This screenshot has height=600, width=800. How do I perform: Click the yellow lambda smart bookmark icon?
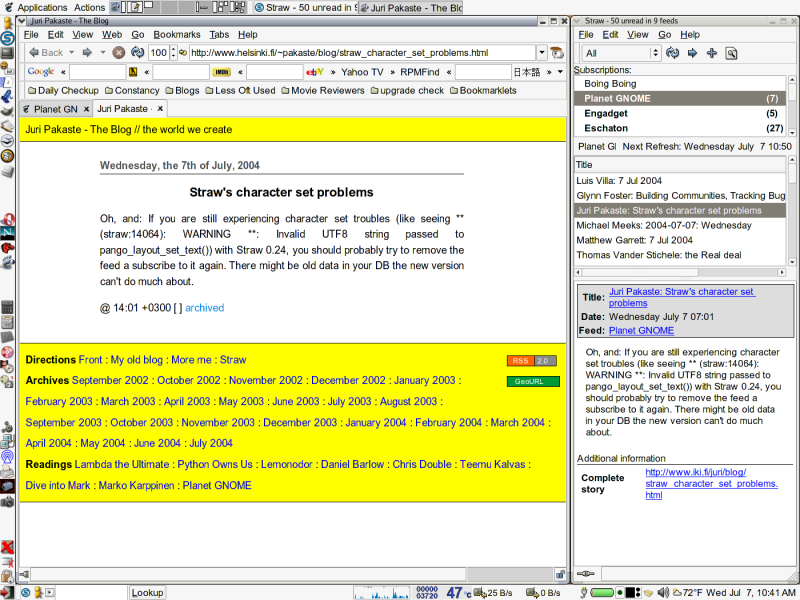pos(133,72)
